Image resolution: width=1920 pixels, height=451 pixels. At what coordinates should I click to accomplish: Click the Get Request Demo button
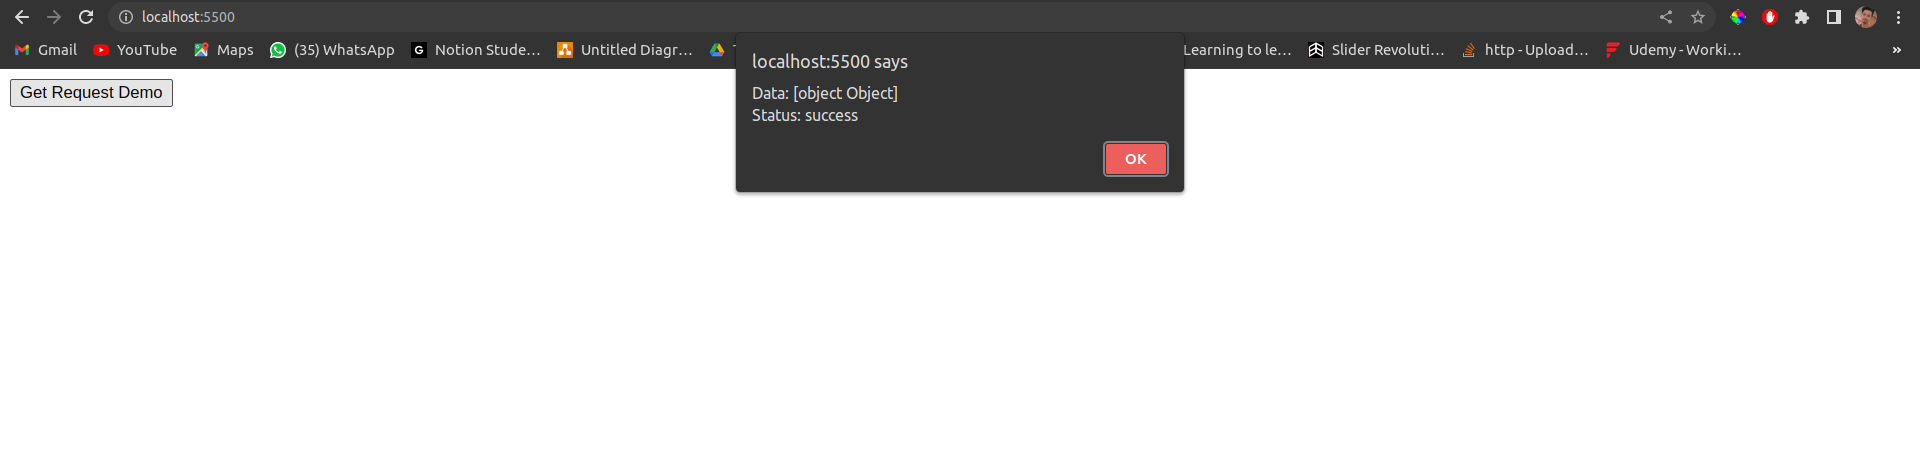(x=91, y=93)
